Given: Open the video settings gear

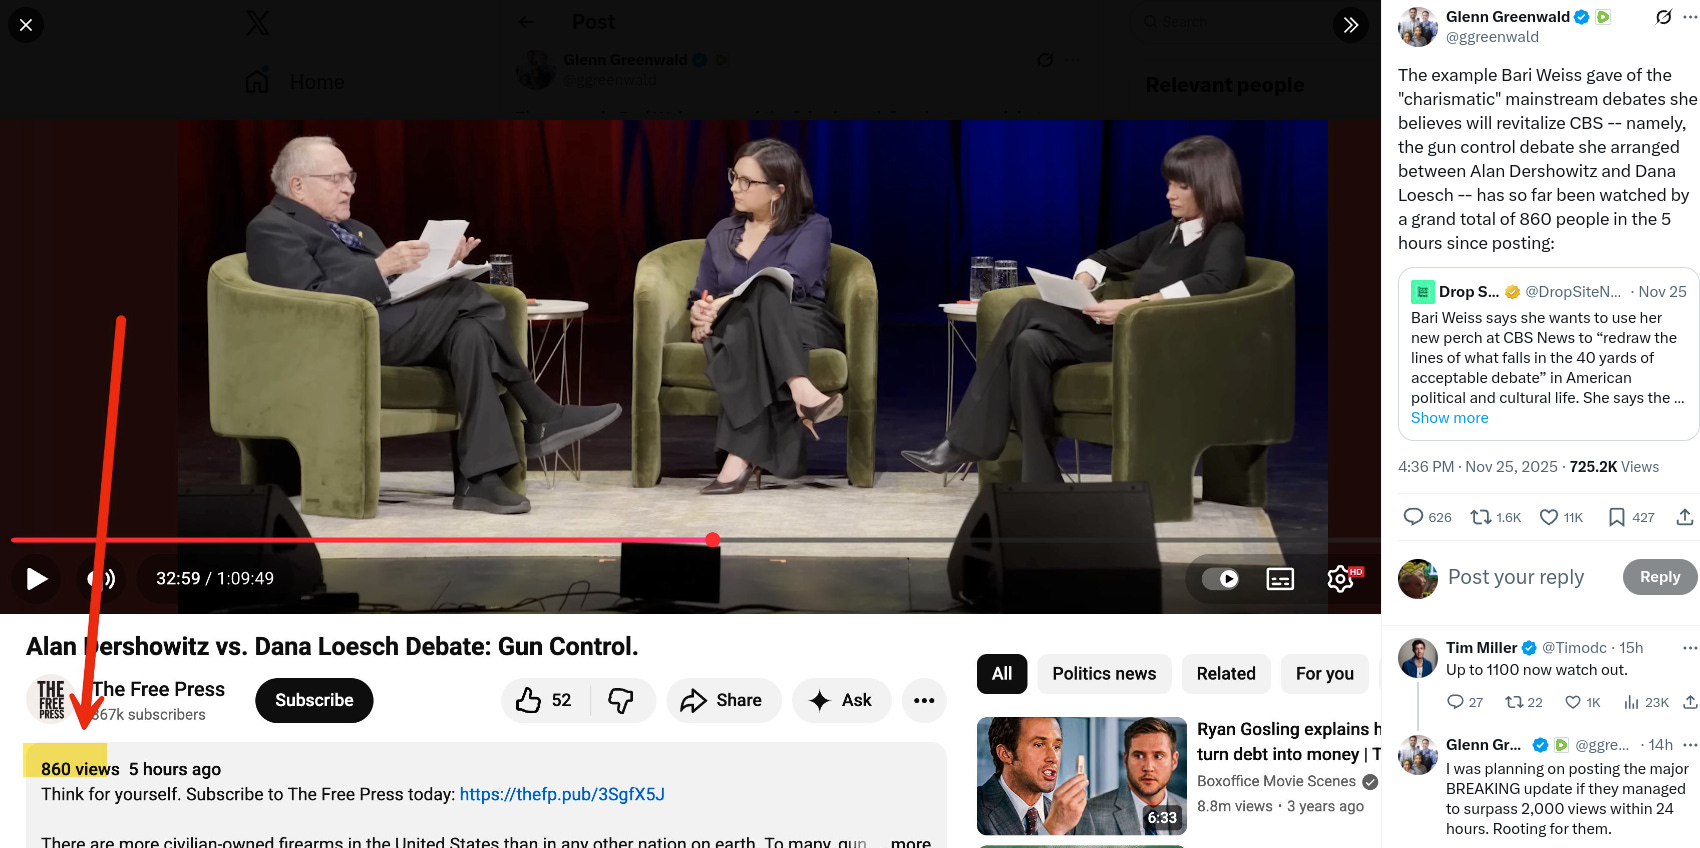Looking at the screenshot, I should click(x=1340, y=579).
